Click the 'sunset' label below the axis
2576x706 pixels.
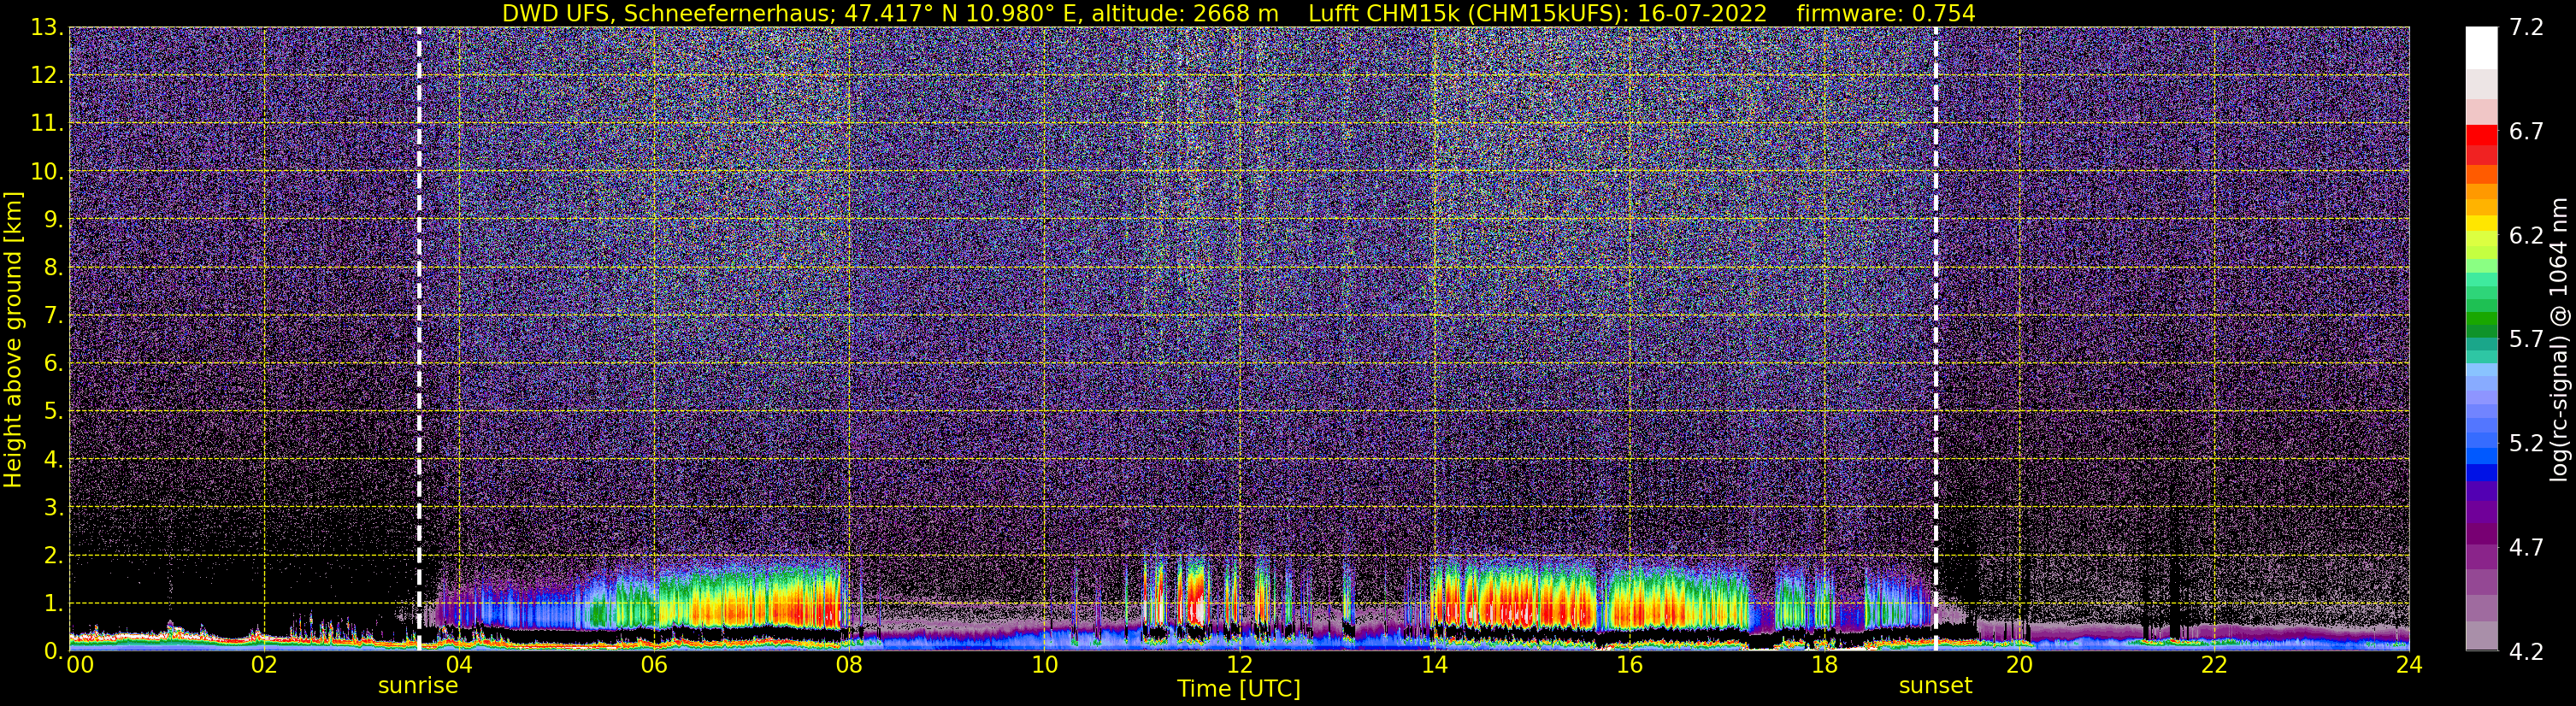(1935, 686)
